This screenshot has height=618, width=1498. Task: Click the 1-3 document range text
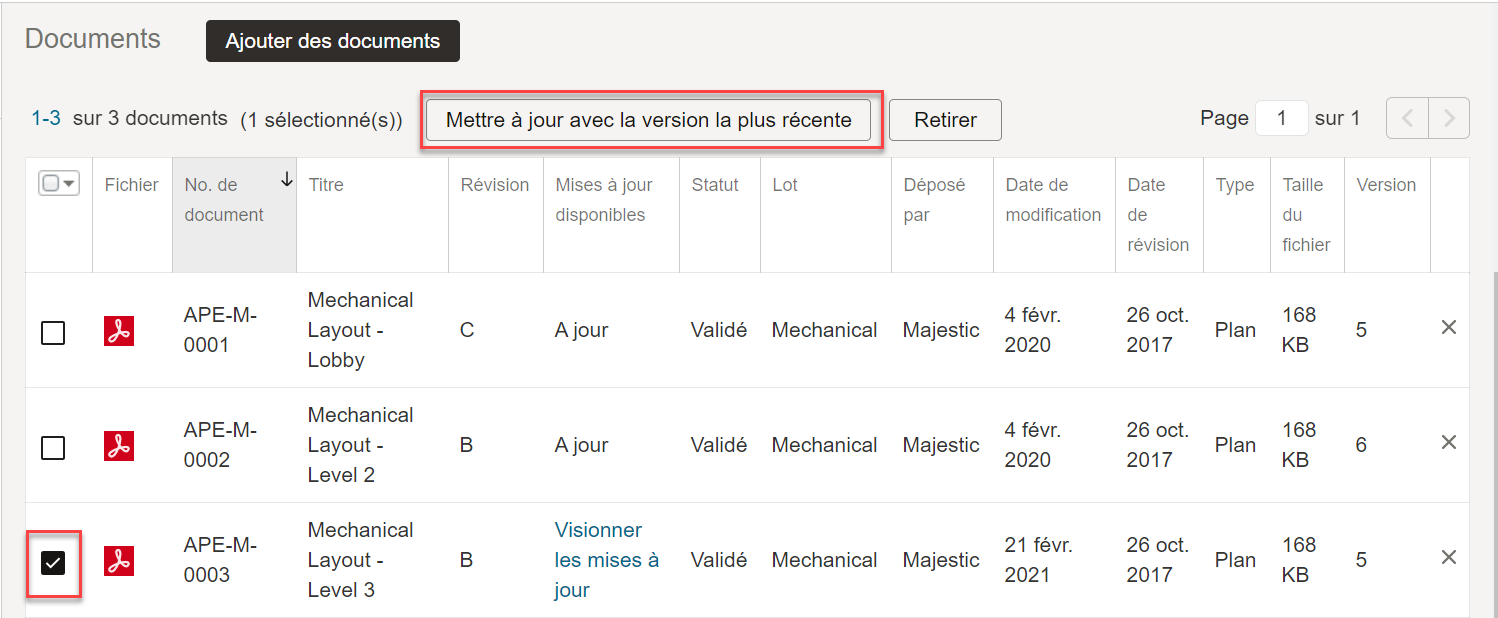[46, 118]
